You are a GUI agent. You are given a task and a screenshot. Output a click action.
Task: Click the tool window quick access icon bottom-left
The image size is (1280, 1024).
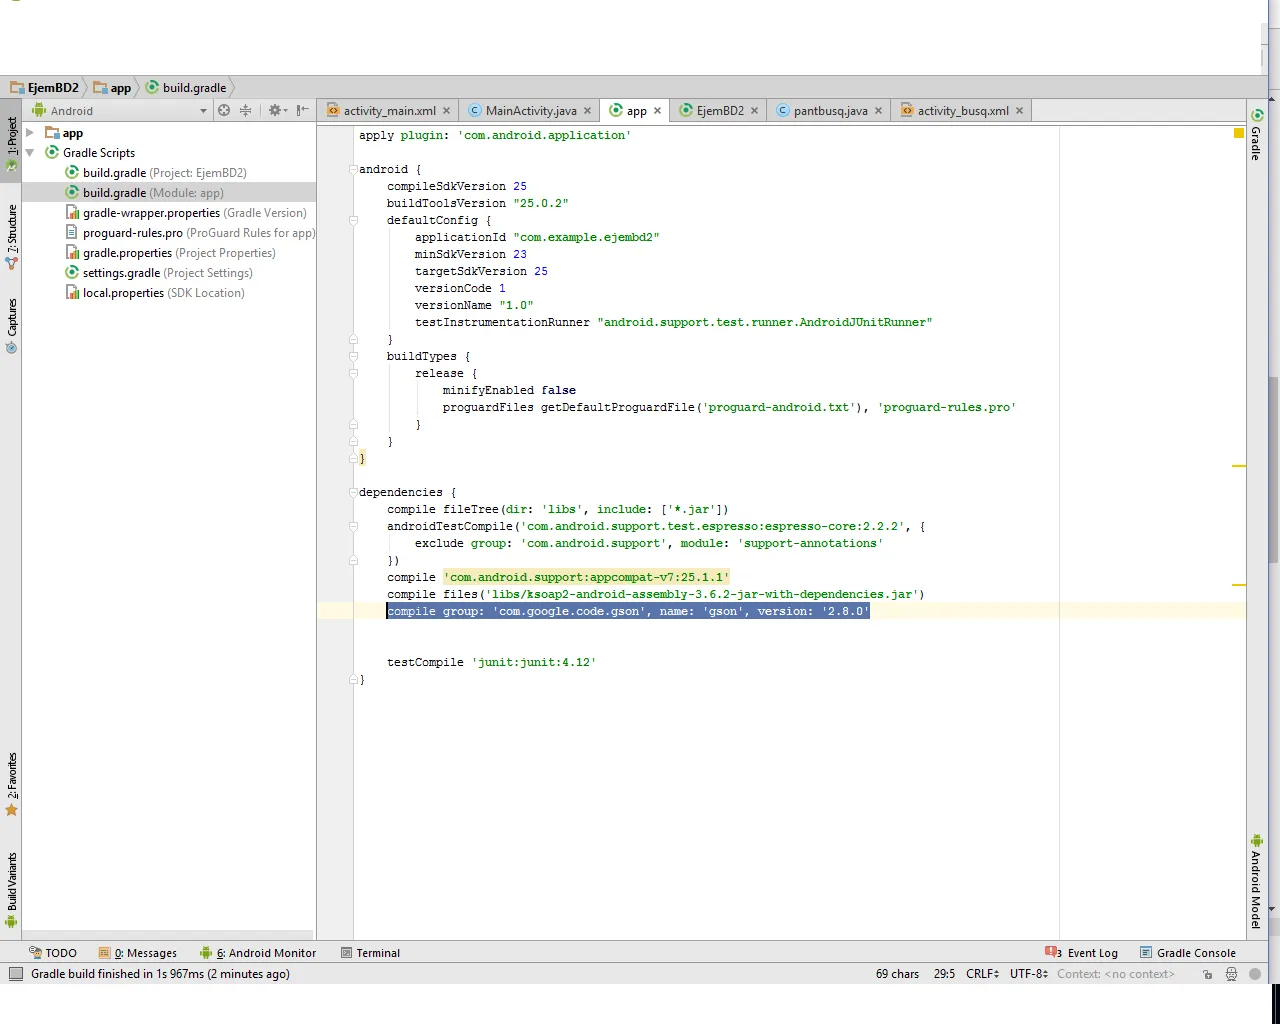point(15,974)
